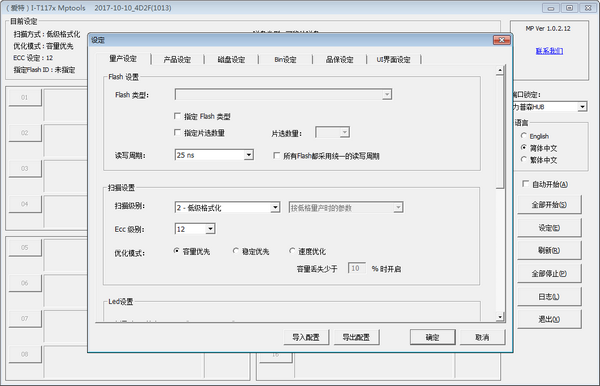Select 繁体中文 language option
The image size is (600, 386).
(524, 159)
